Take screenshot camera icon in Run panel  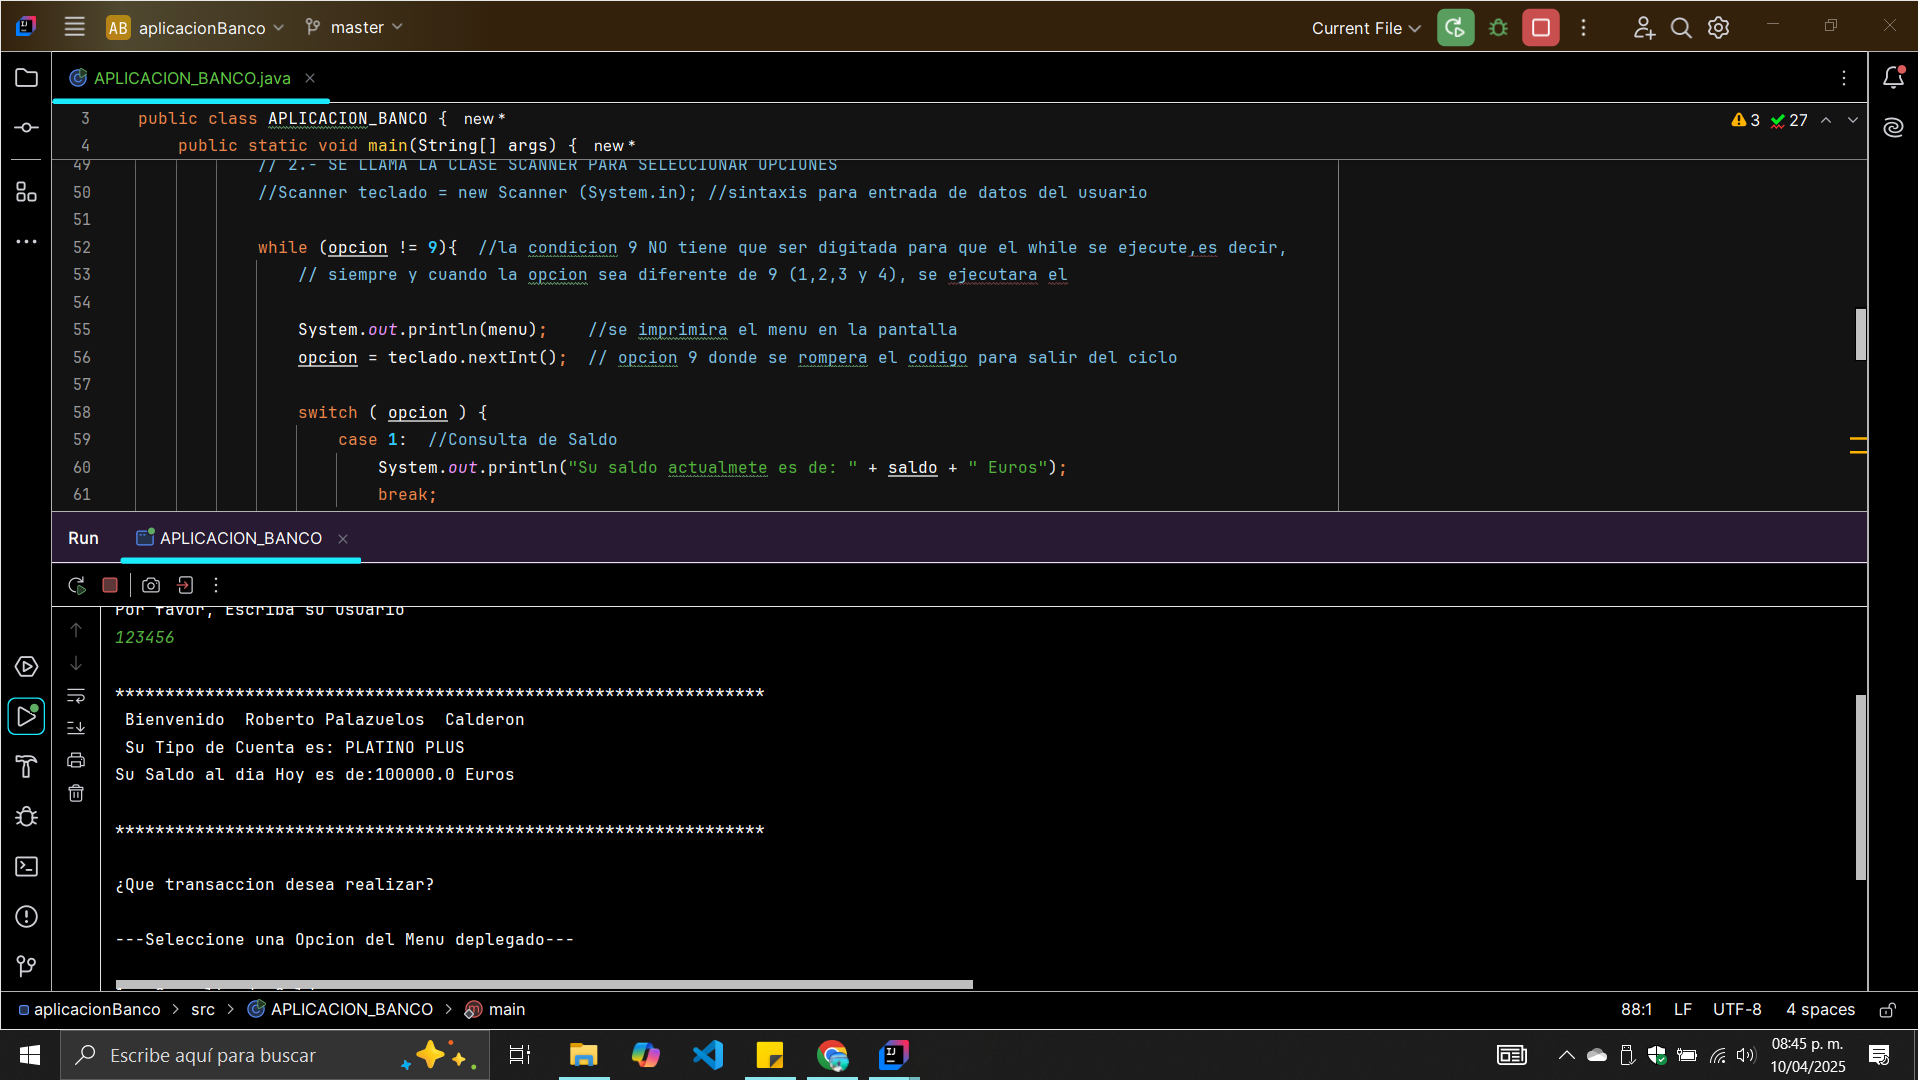tap(151, 585)
